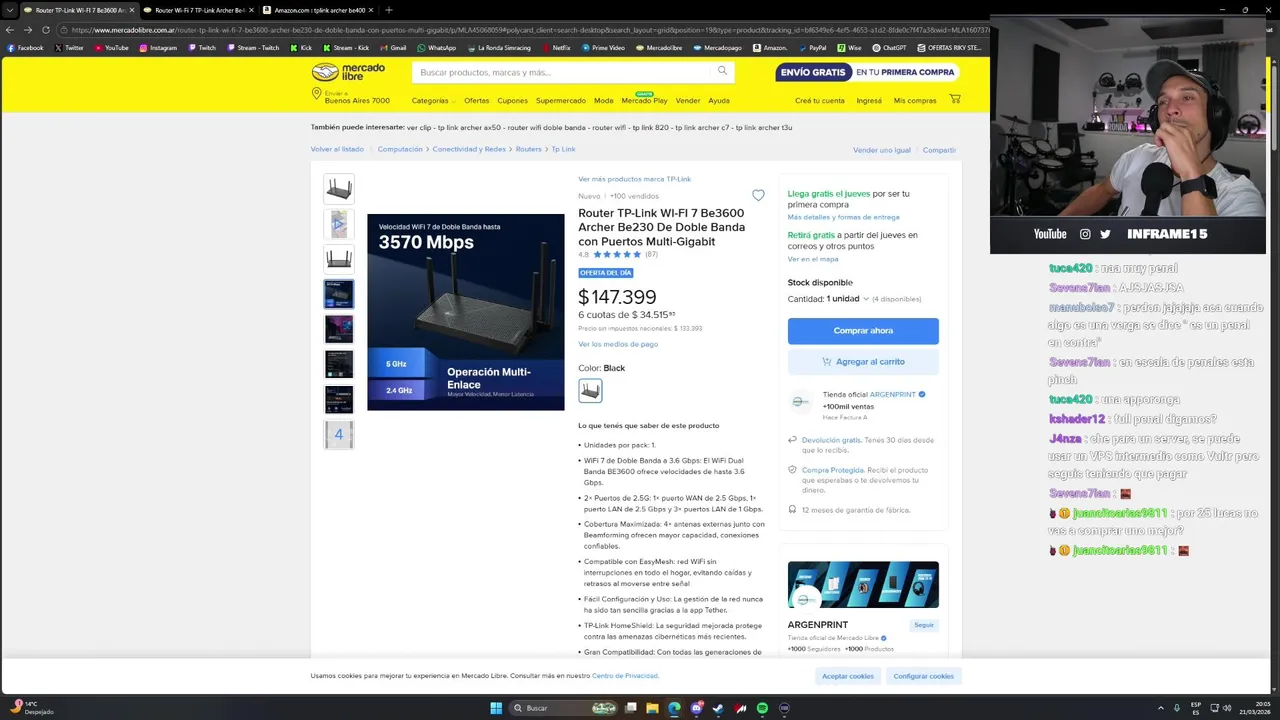Screen dimensions: 1280x720
Task: Switch to the Amazon.com browser tab
Action: 320,10
